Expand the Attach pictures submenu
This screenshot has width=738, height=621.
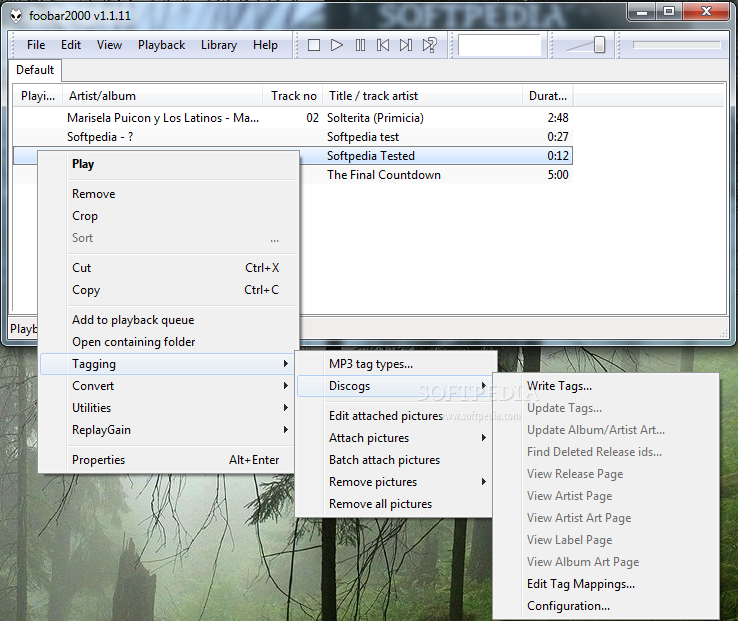tap(394, 438)
